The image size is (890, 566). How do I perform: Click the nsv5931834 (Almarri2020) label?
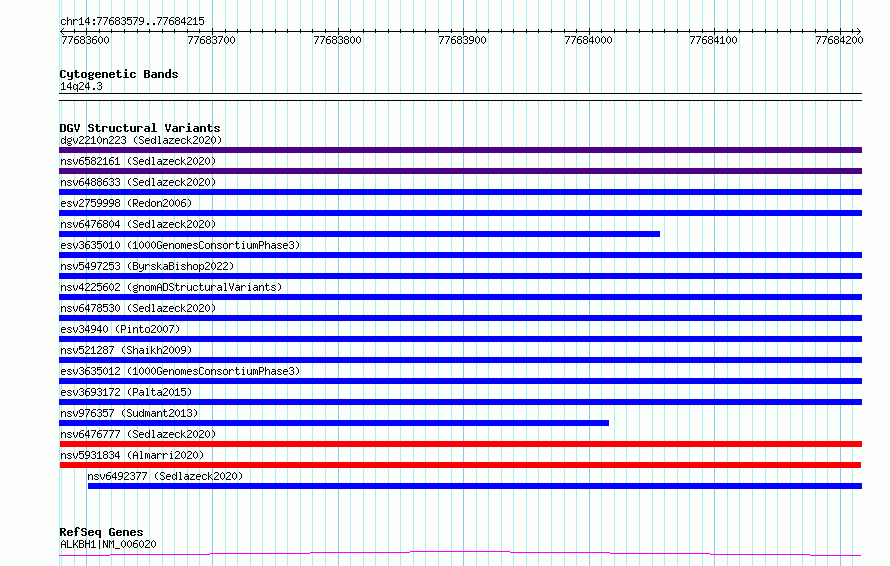coord(132,455)
